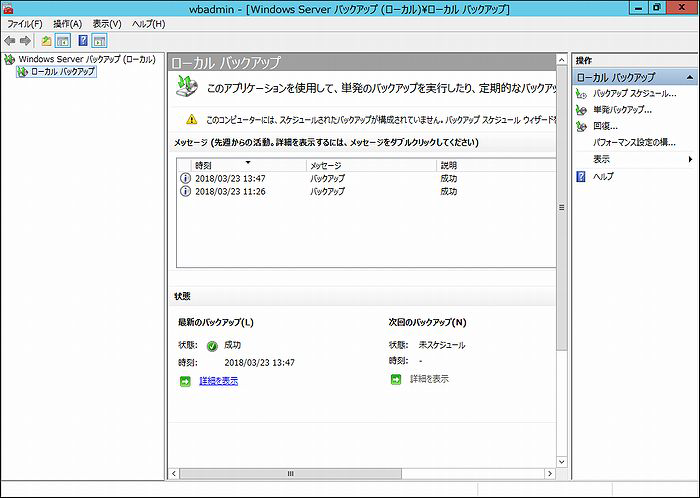Click バックアップ message in 13:47 row
The width and height of the screenshot is (700, 498).
coord(327,178)
